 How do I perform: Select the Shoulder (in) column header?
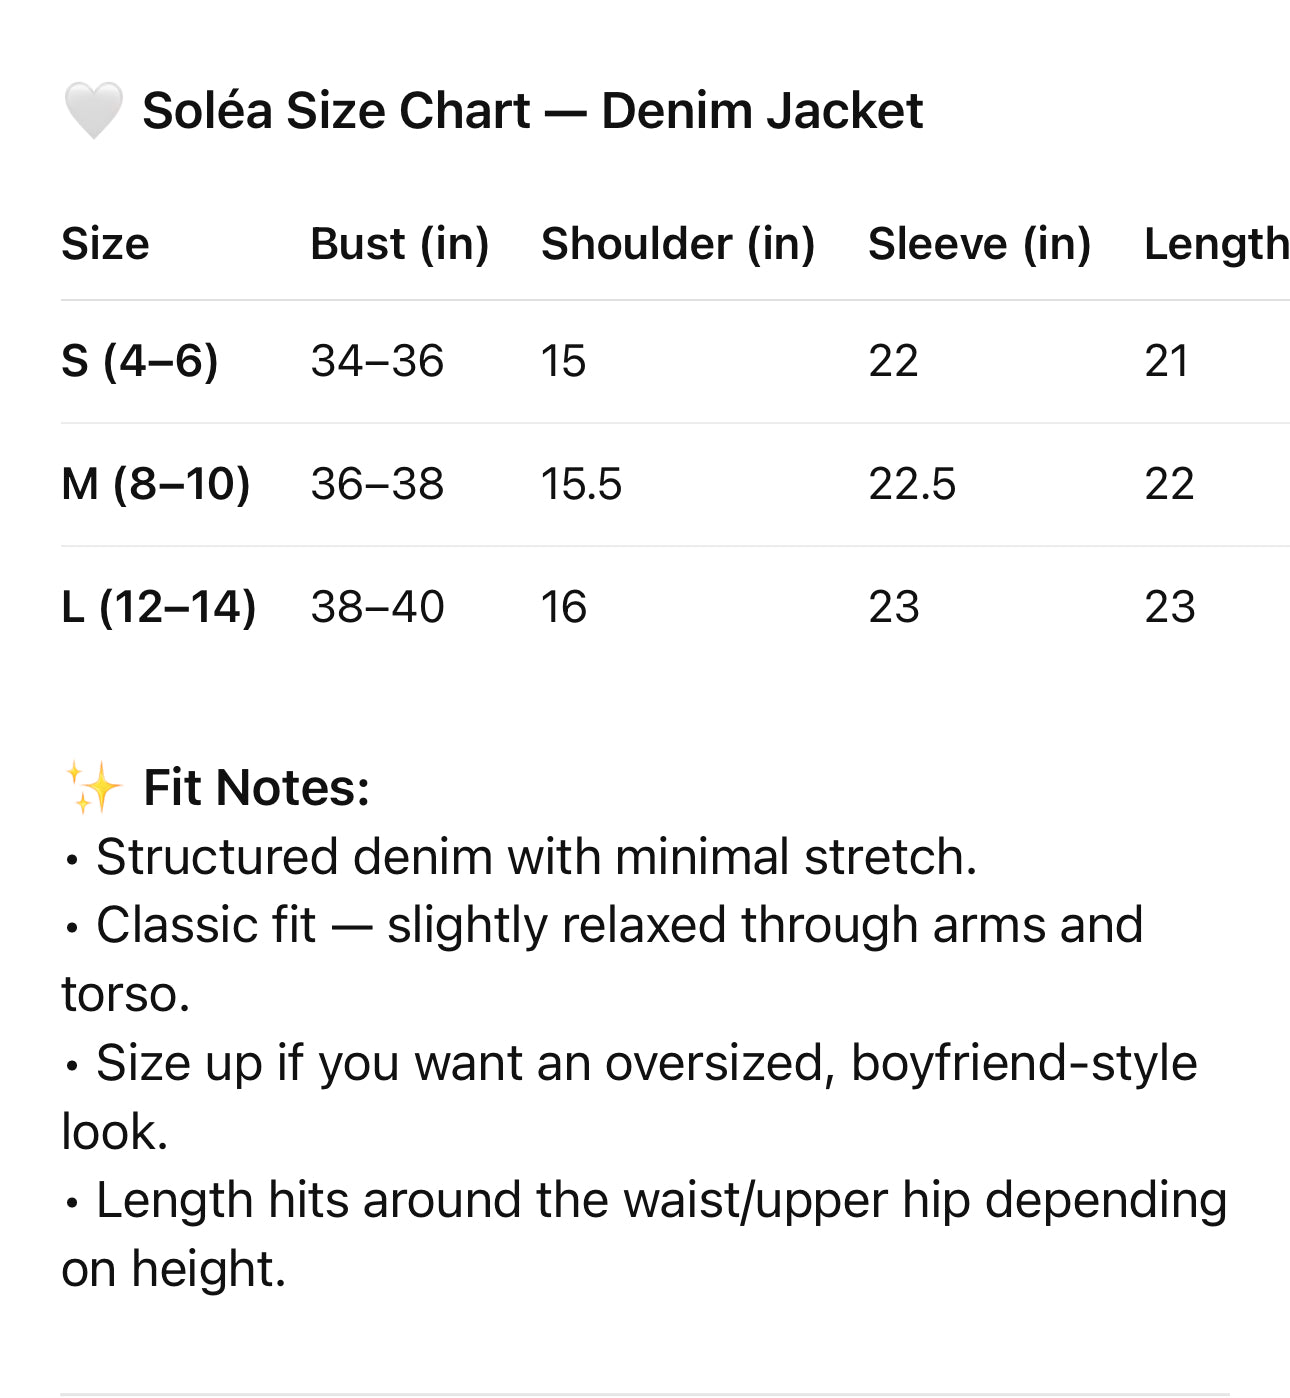pos(678,244)
